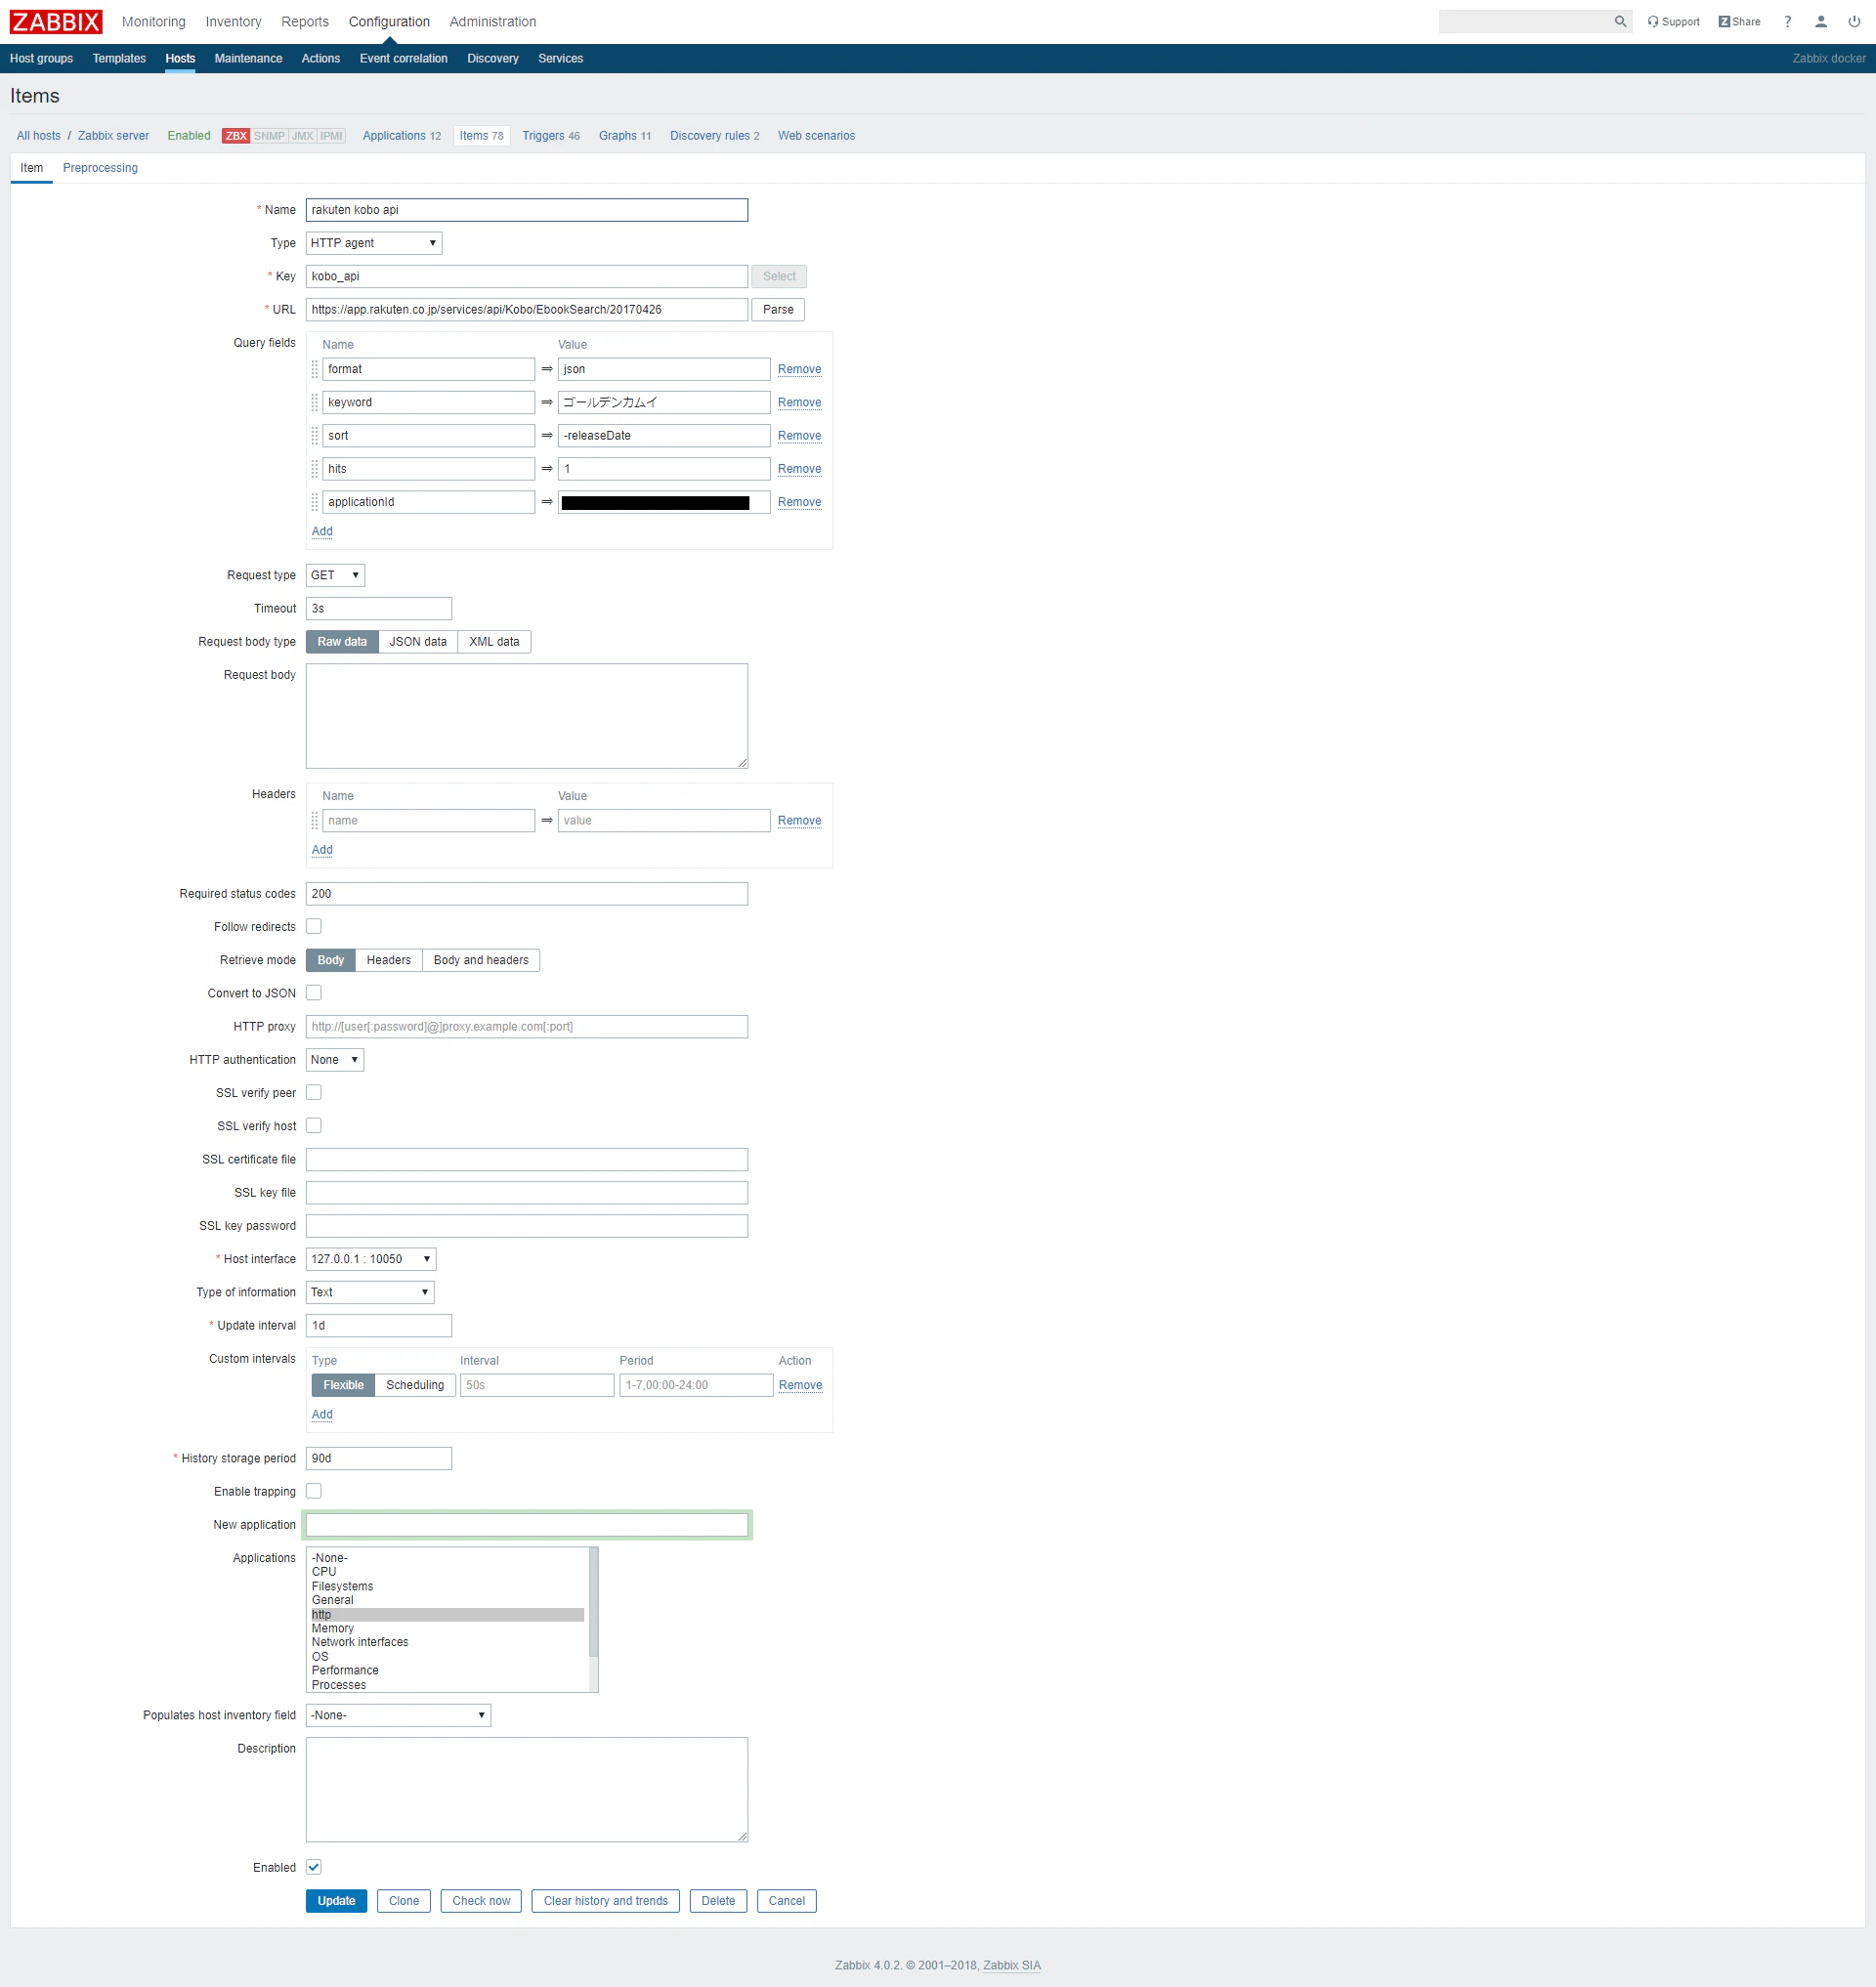The height and width of the screenshot is (1987, 1876).
Task: Grab the drag handle of applicationId row
Action: tap(315, 502)
